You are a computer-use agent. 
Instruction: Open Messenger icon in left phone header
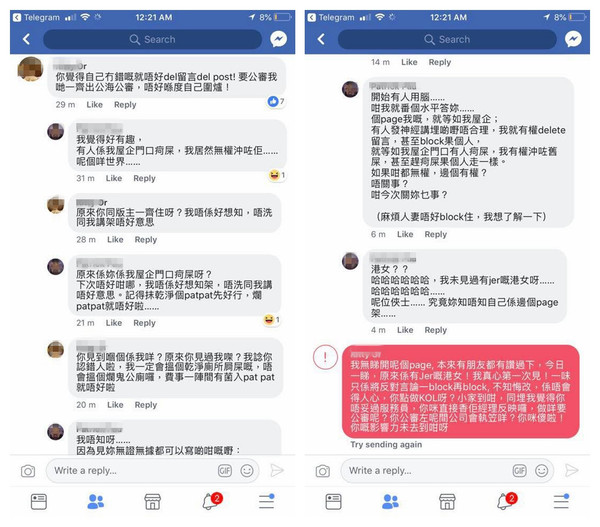coord(278,39)
